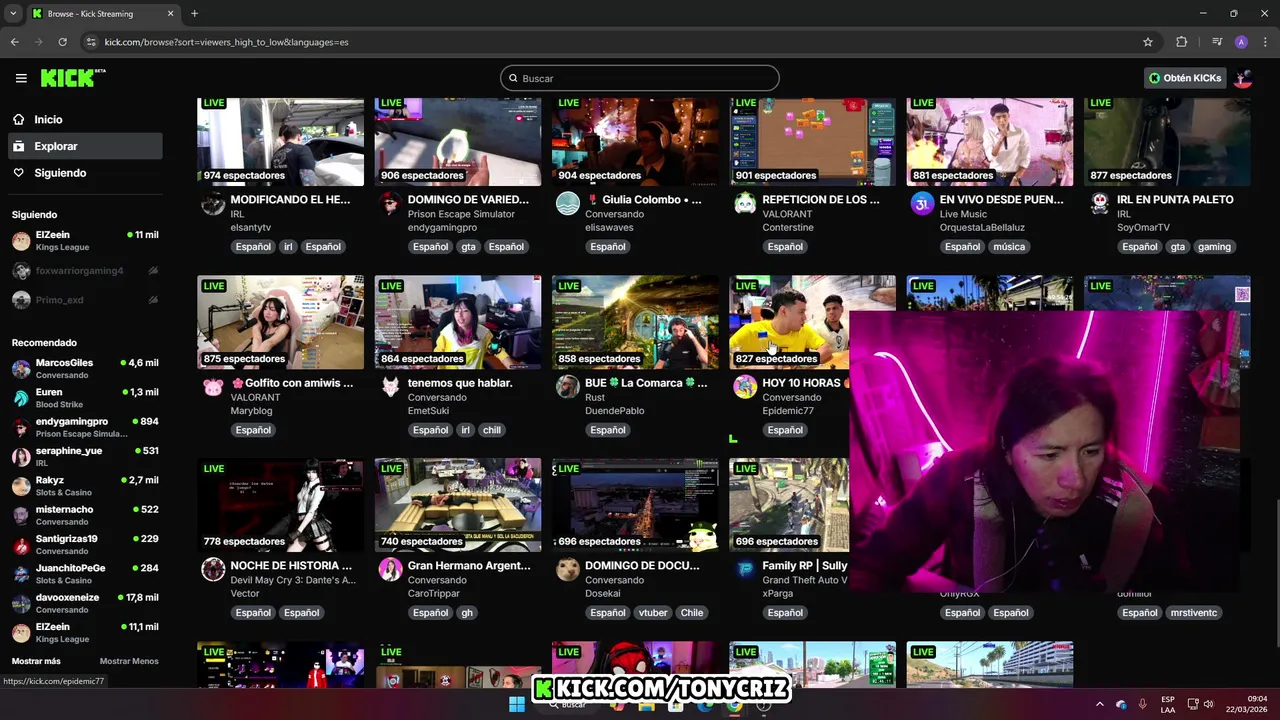The height and width of the screenshot is (720, 1280).
Task: Open the Golfito con amiwis stream thumbnail
Action: pyautogui.click(x=280, y=322)
